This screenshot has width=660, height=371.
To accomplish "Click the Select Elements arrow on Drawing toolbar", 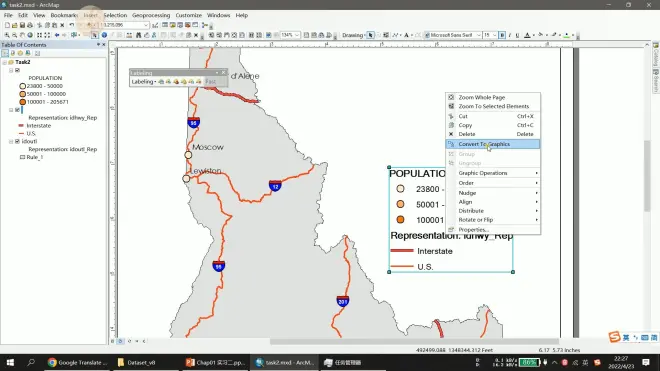I will pyautogui.click(x=370, y=35).
